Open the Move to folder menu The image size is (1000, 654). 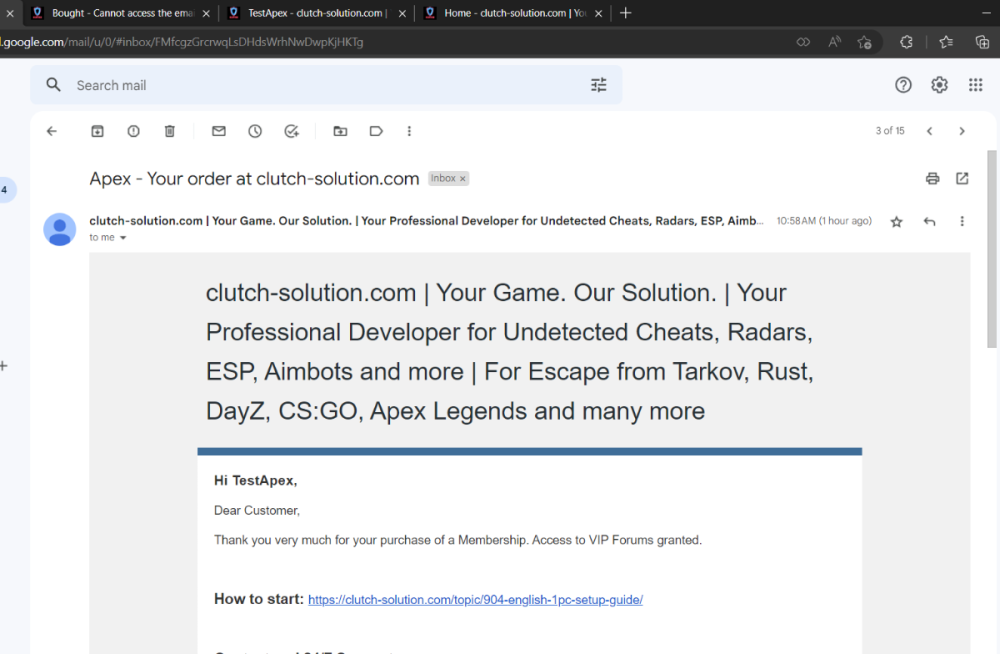[340, 131]
